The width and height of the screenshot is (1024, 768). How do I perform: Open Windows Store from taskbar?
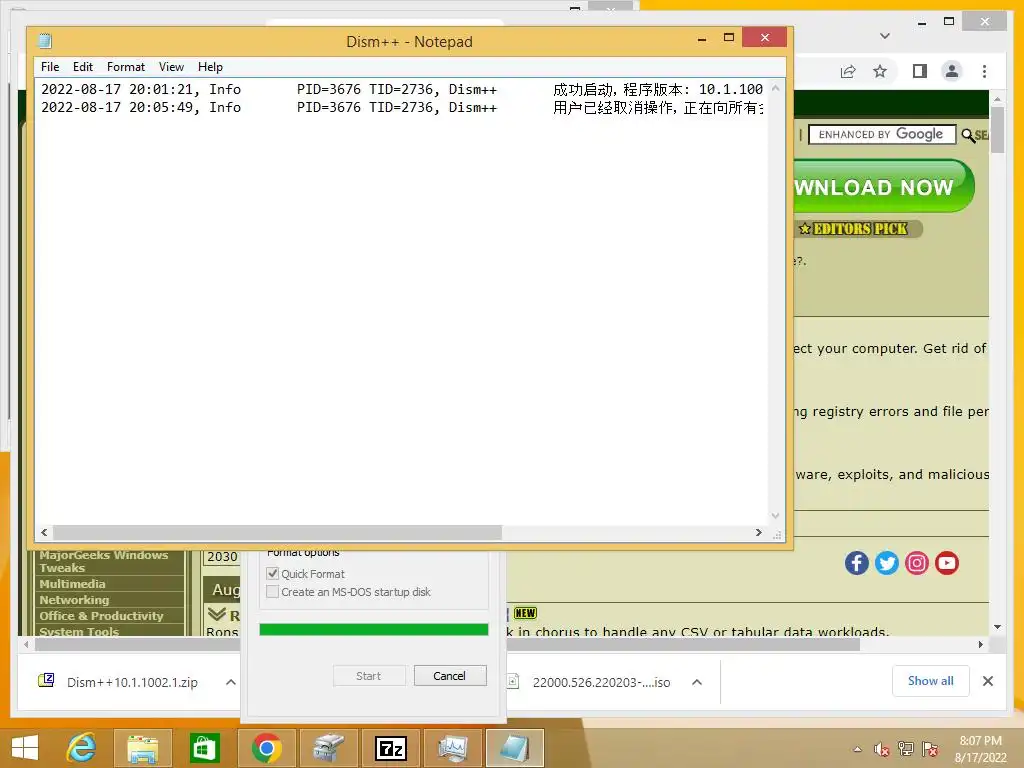click(204, 748)
